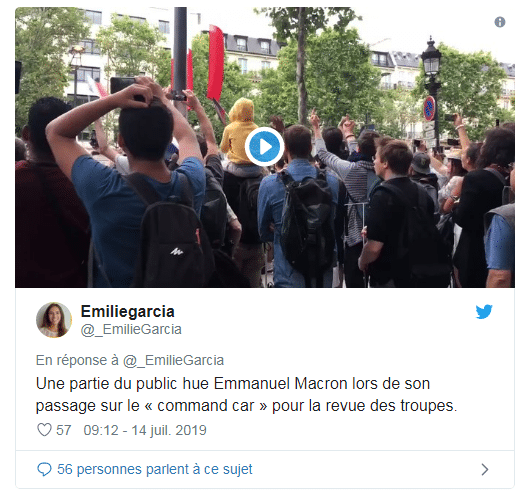Viewport: 524px width, 497px height.
Task: Open "56 personnes parlent à ce sujet"
Action: click(155, 469)
